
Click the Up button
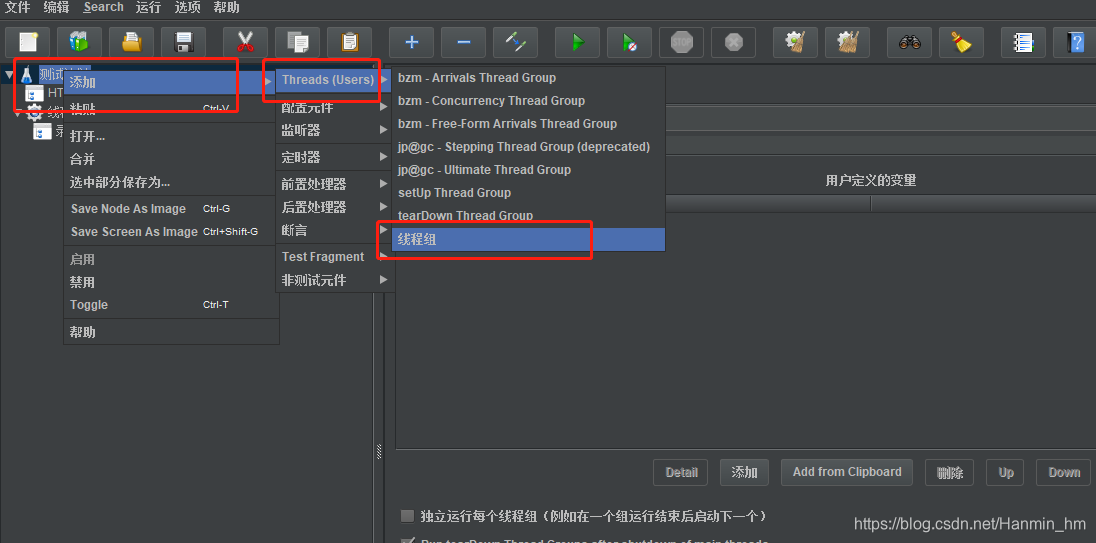pyautogui.click(x=1006, y=472)
